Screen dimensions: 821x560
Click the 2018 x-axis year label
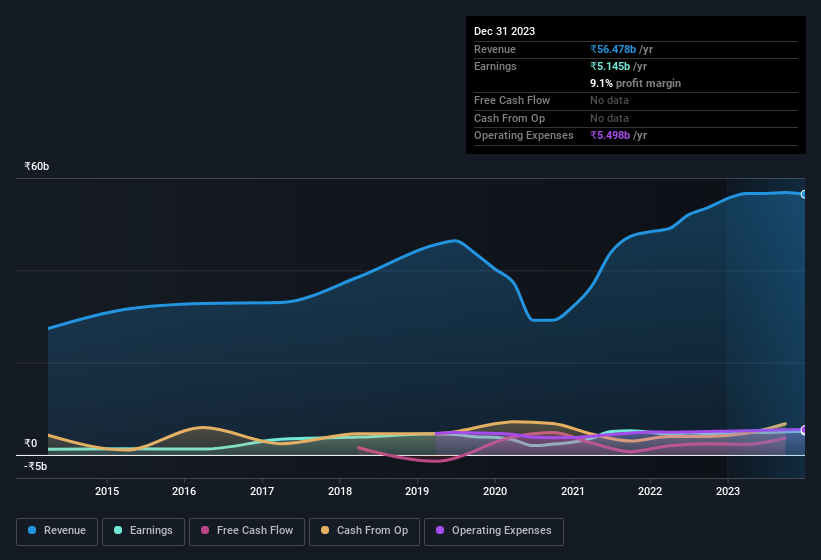point(340,491)
